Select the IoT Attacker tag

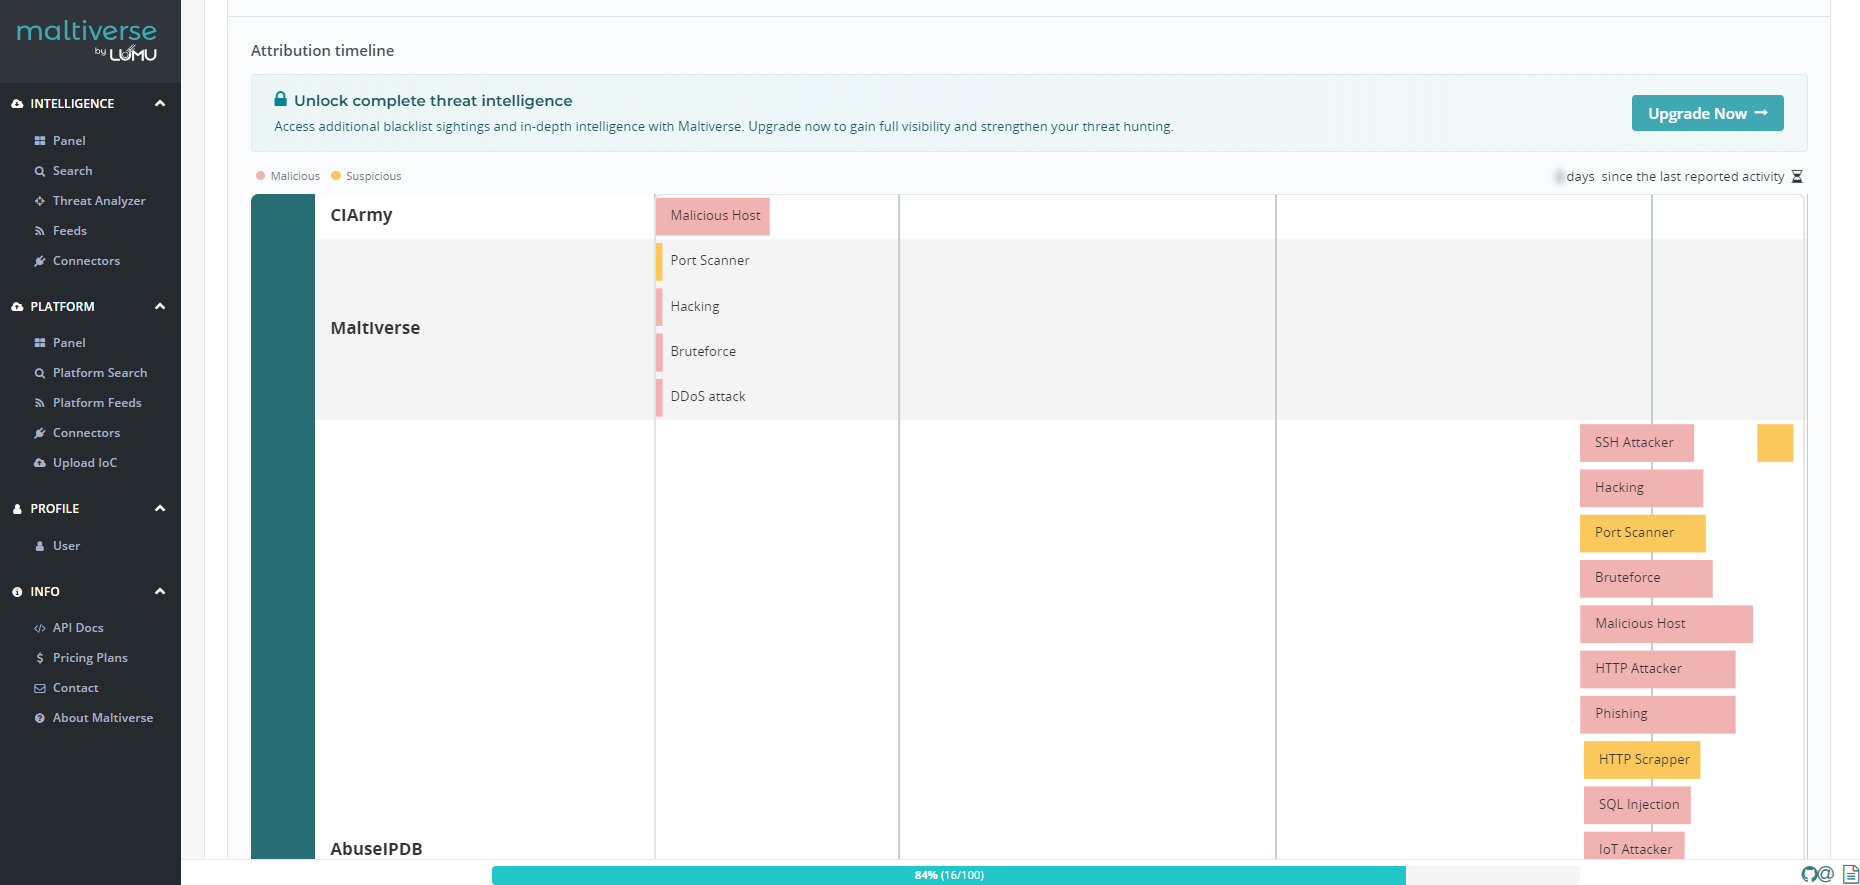(x=1634, y=846)
